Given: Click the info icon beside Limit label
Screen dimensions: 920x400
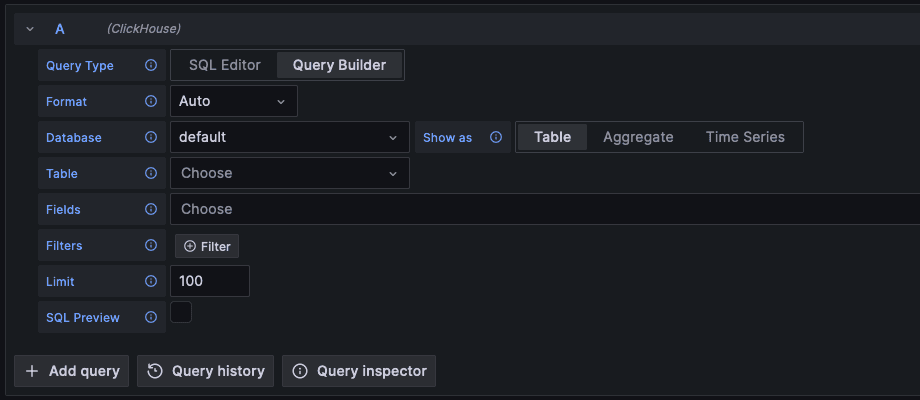Looking at the screenshot, I should [x=151, y=282].
